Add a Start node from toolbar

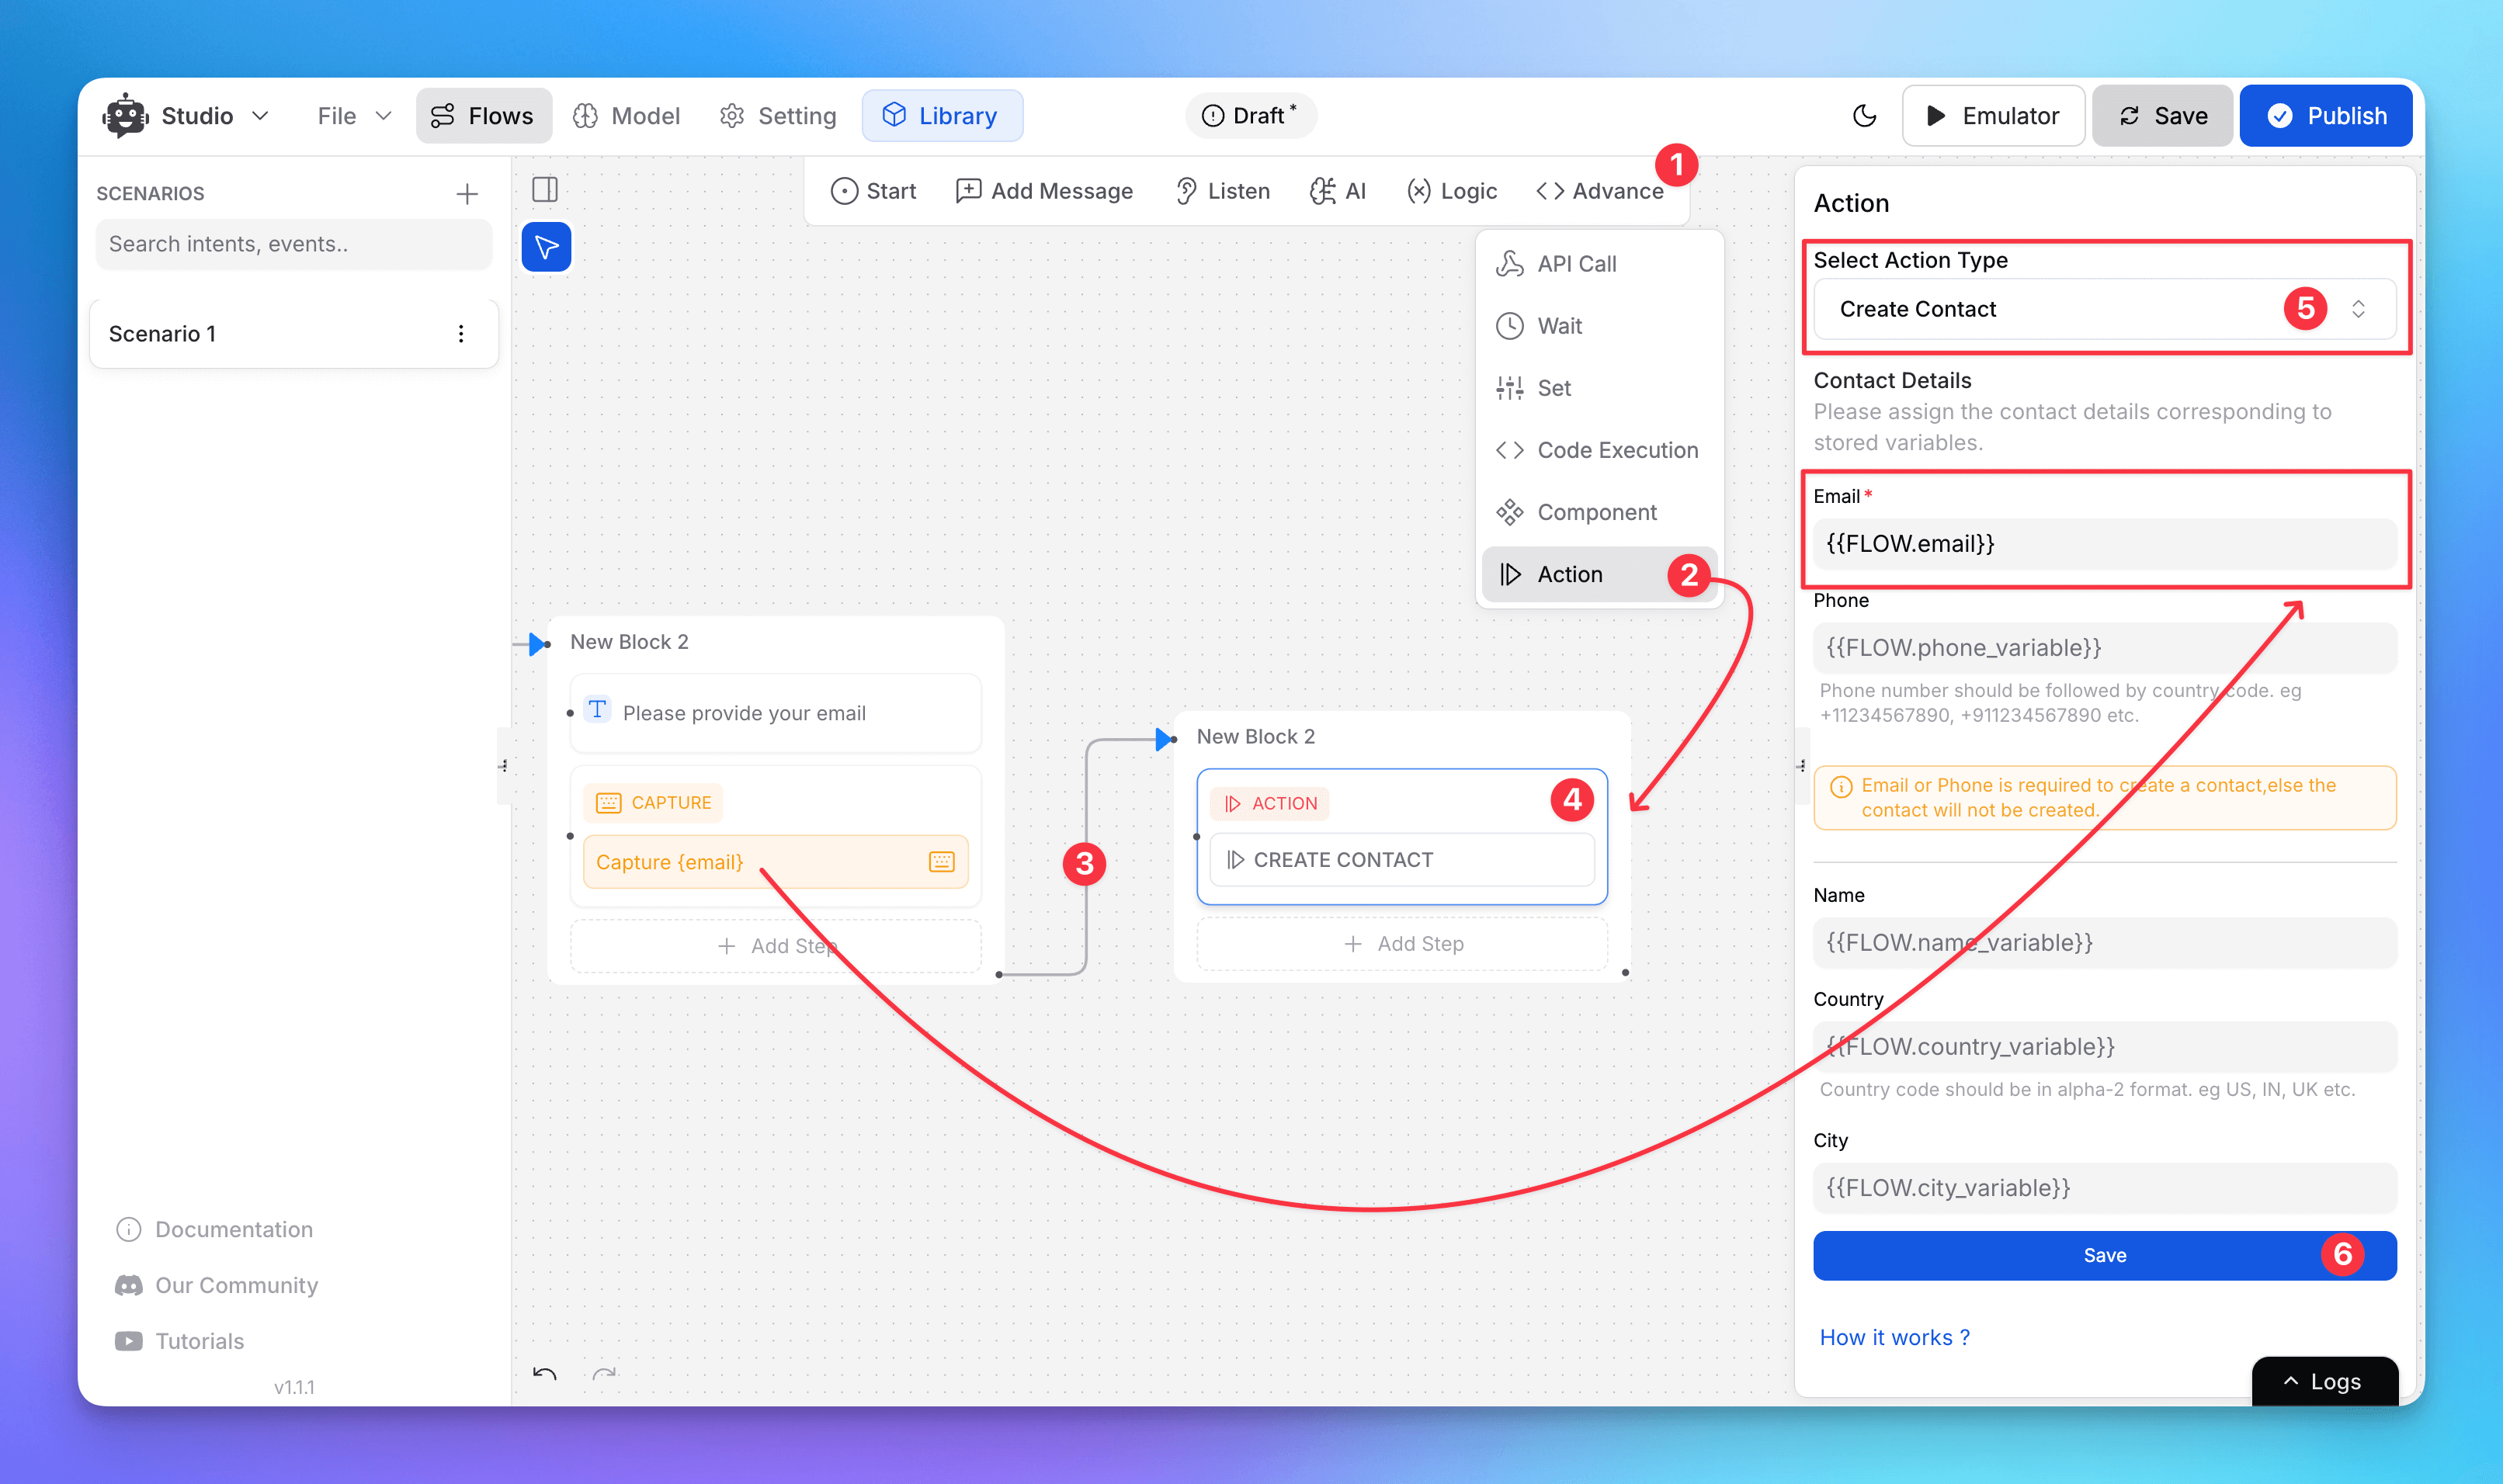click(x=873, y=191)
